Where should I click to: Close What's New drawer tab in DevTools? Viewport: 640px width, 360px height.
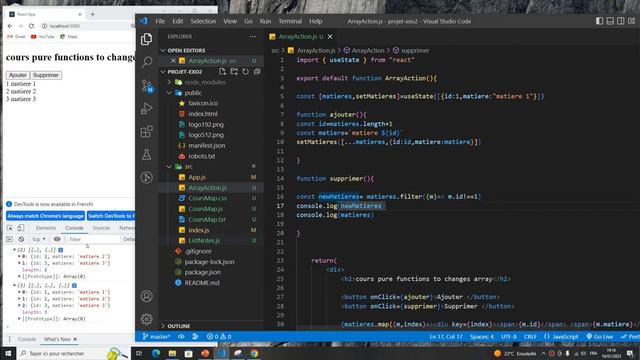(x=75, y=339)
